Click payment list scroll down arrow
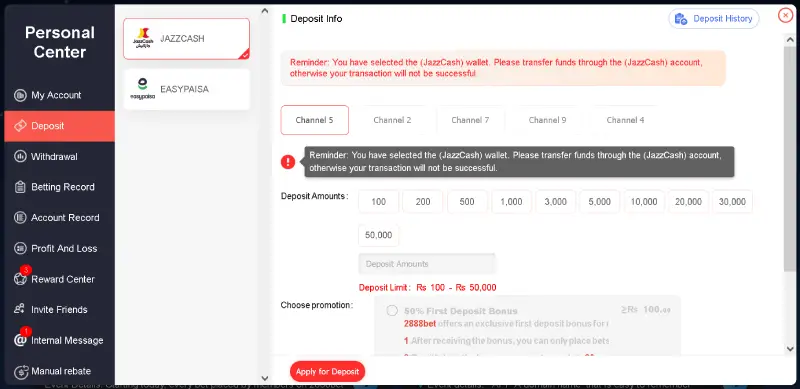This screenshot has height=389, width=800. pyautogui.click(x=264, y=378)
